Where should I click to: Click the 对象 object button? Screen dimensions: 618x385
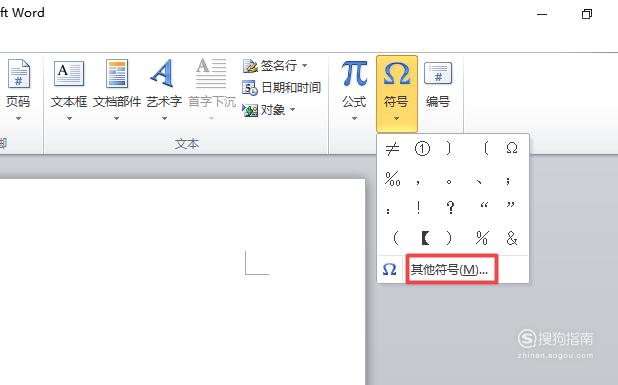(x=269, y=110)
